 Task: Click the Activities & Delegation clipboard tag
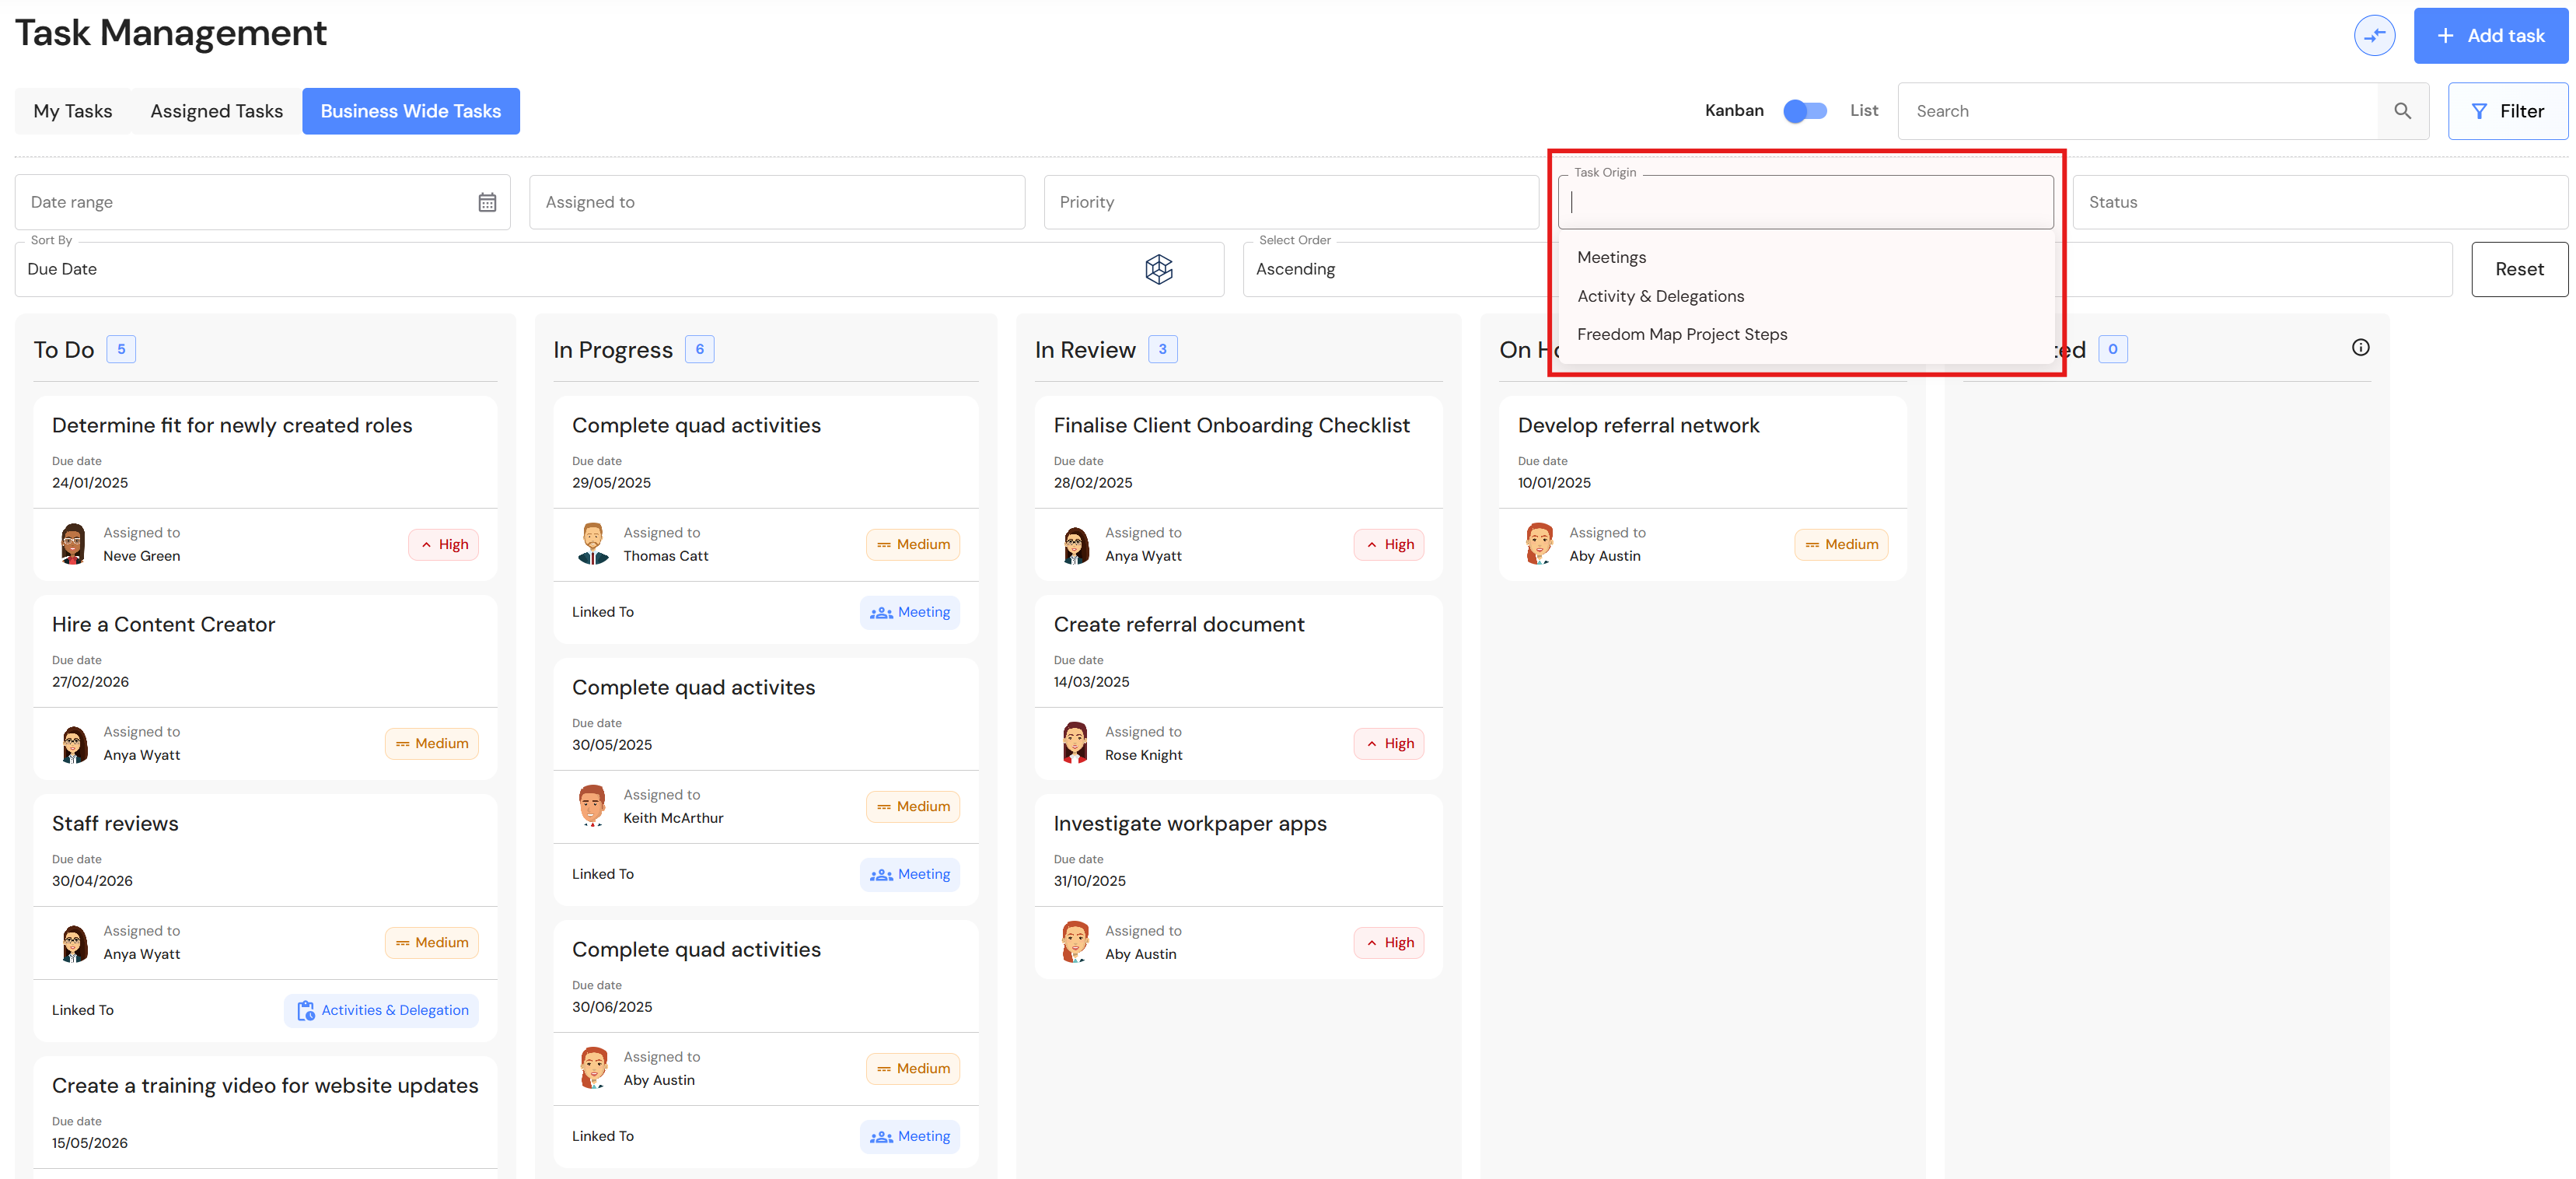[382, 1010]
